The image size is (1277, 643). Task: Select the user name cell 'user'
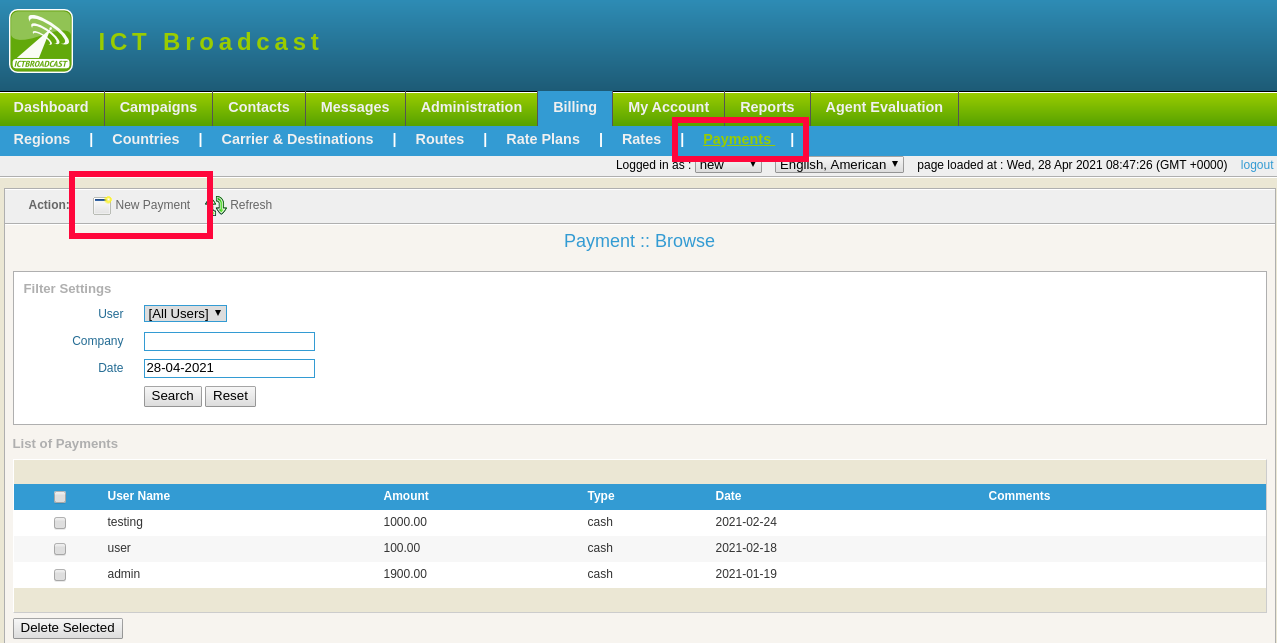tap(119, 548)
